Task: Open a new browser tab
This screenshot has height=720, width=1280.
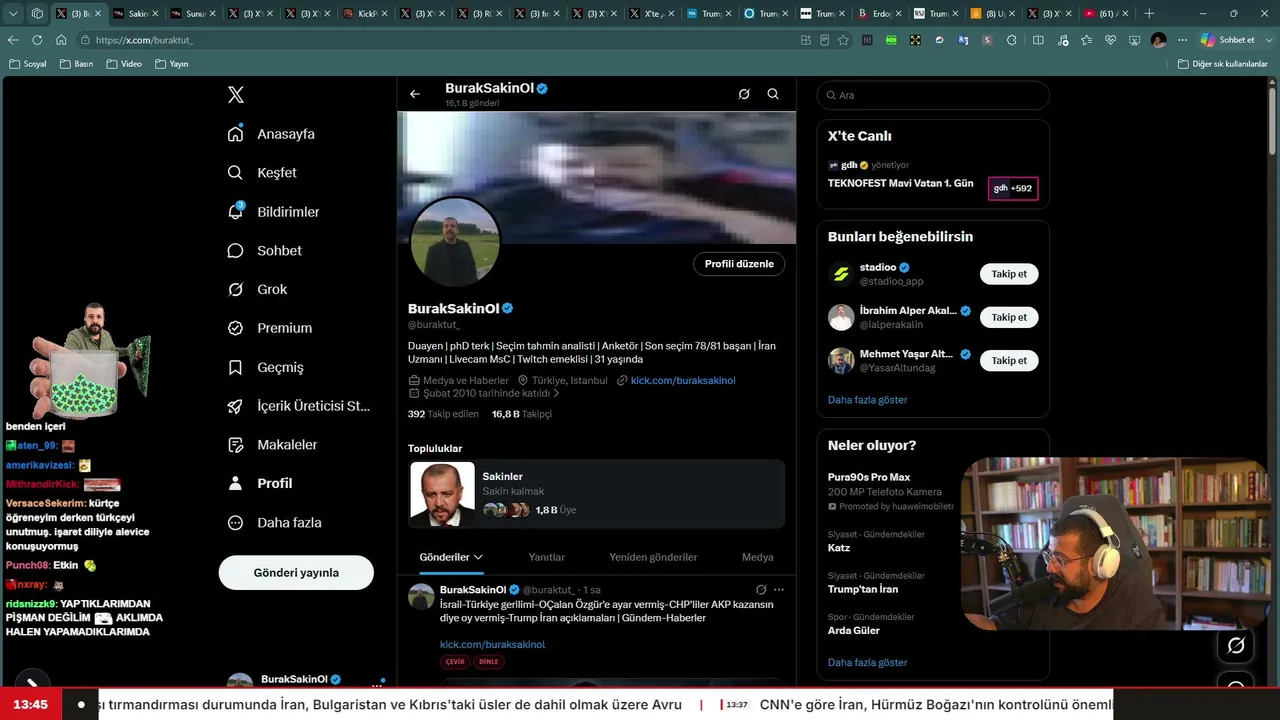Action: click(x=1149, y=14)
